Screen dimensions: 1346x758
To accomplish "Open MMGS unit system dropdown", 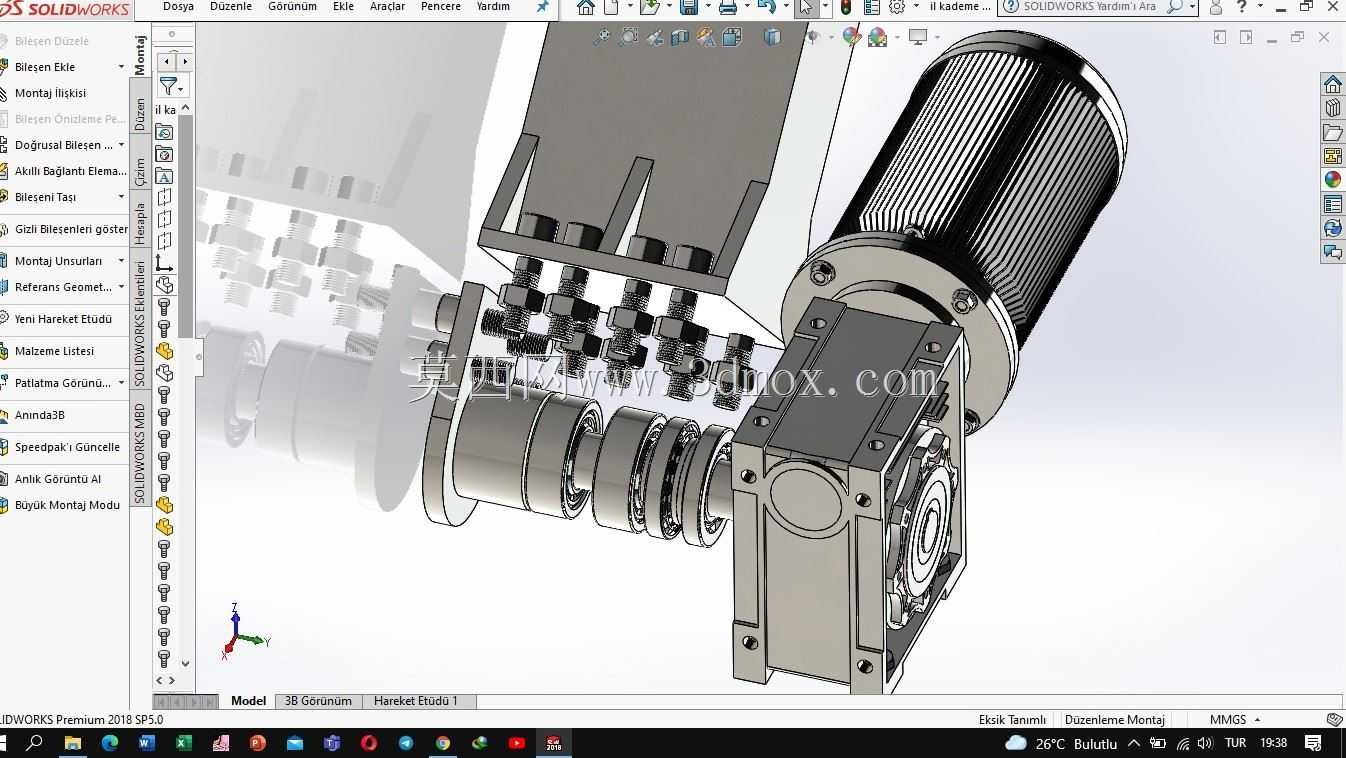I will pyautogui.click(x=1235, y=719).
